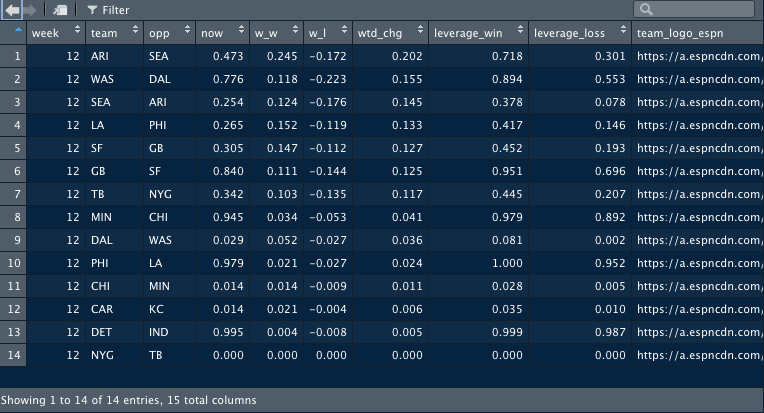The image size is (764, 413).
Task: Click the now value 0.995
Action: (228, 332)
